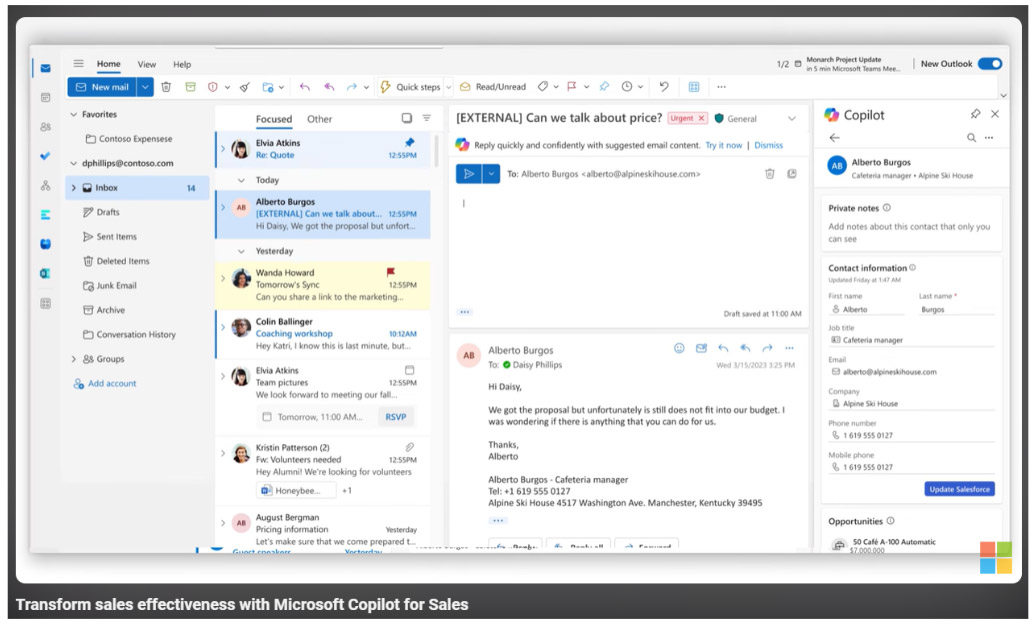
Task: Pin the Copilot pane
Action: tap(975, 114)
